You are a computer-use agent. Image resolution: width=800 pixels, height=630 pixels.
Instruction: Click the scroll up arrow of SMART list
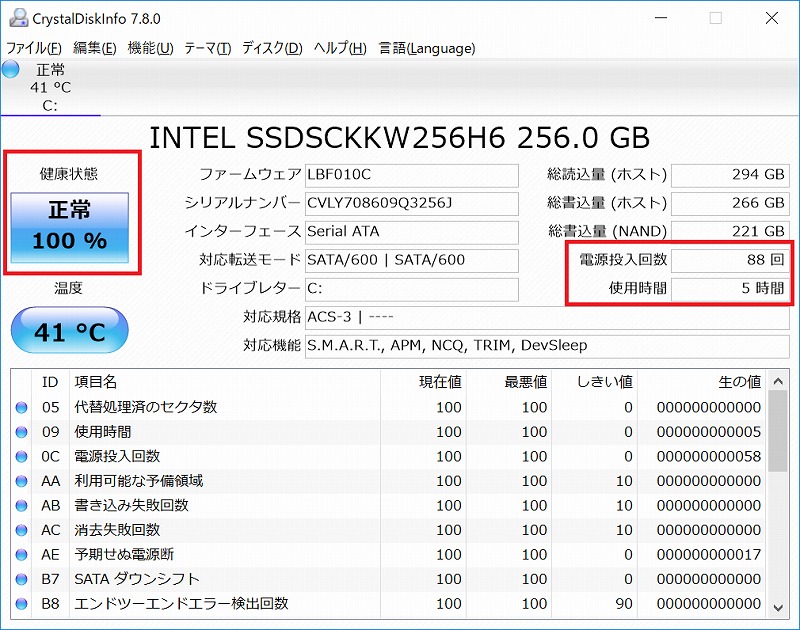778,381
